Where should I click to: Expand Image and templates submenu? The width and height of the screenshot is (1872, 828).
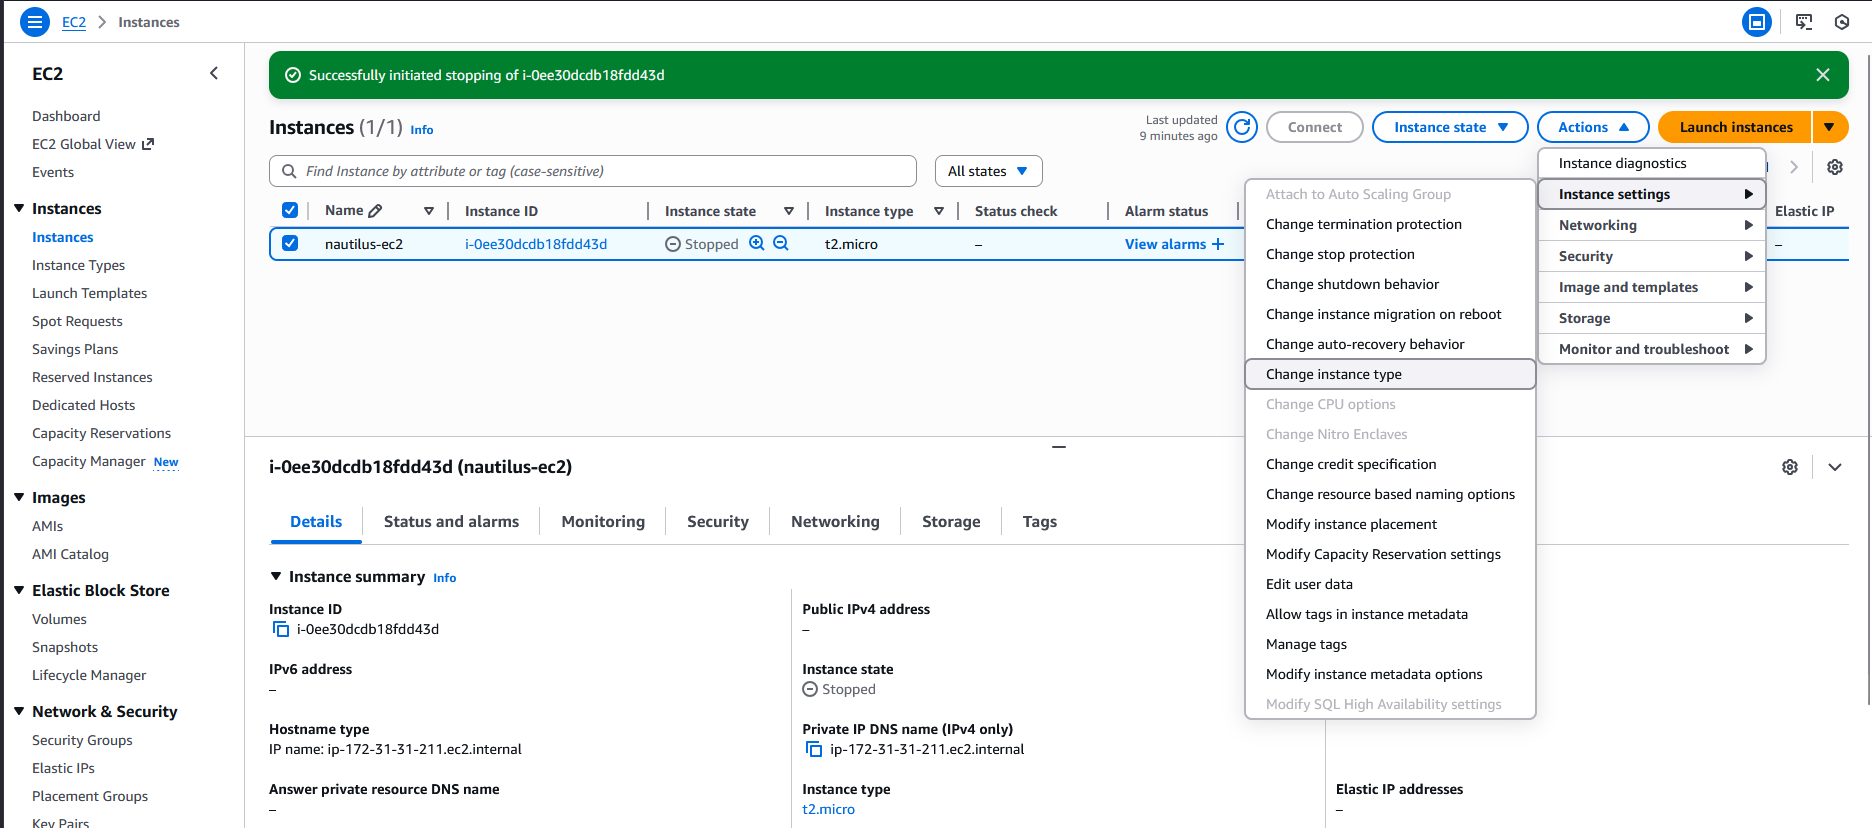click(1652, 287)
